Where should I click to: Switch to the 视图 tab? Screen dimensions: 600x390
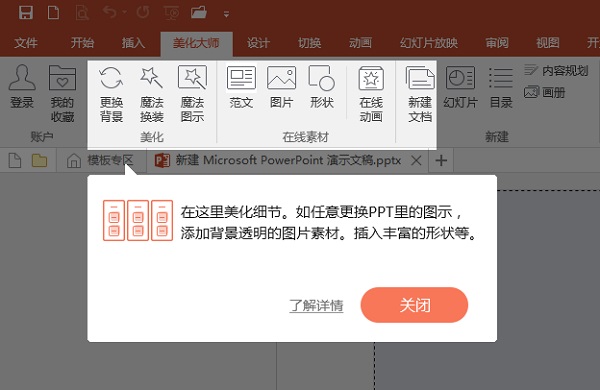click(x=548, y=43)
